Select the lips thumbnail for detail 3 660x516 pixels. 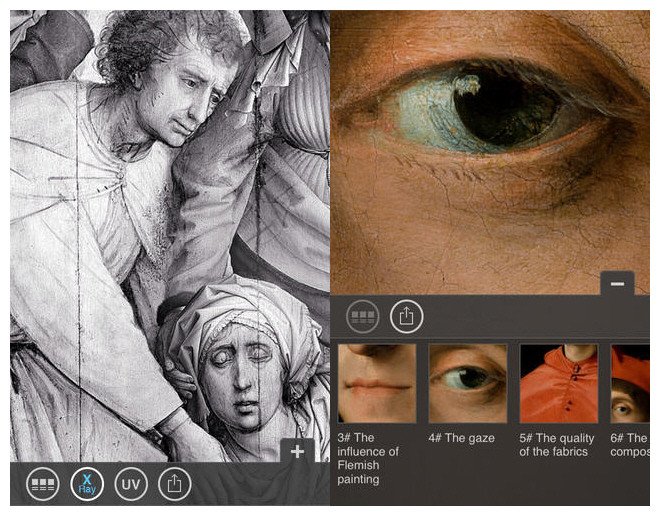pyautogui.click(x=376, y=383)
